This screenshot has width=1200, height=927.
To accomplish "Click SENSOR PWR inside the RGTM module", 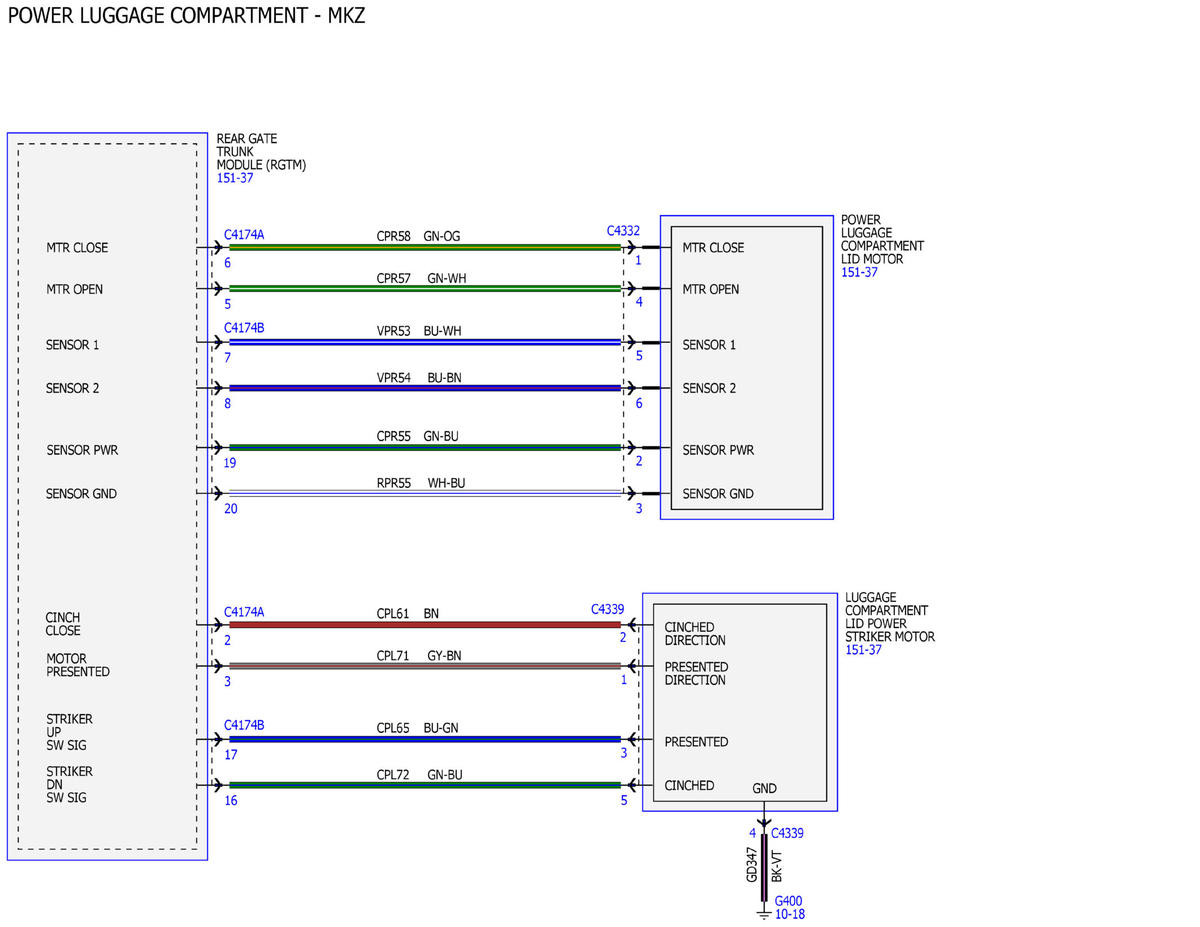I will (x=82, y=451).
